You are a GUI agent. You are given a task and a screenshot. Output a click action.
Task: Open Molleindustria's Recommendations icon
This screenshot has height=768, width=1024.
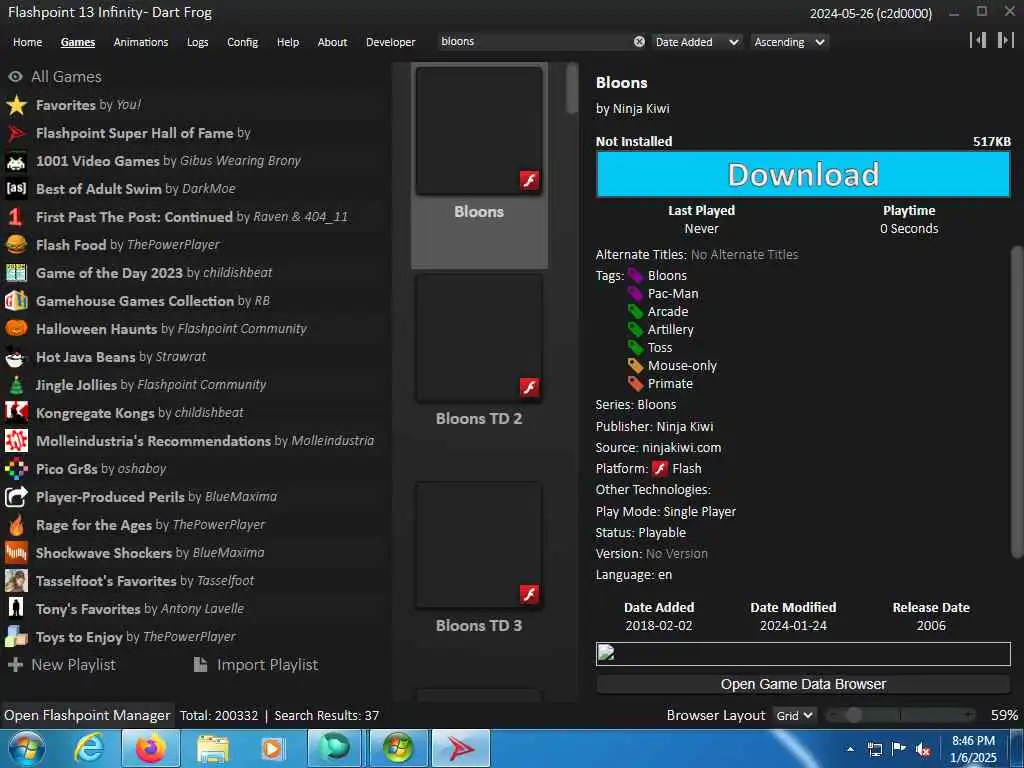(16, 441)
